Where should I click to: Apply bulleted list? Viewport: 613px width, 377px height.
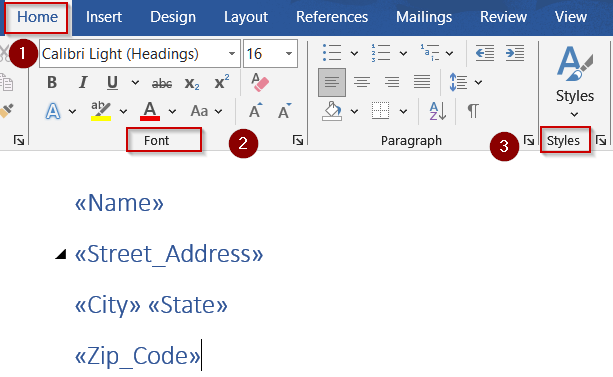click(x=332, y=52)
